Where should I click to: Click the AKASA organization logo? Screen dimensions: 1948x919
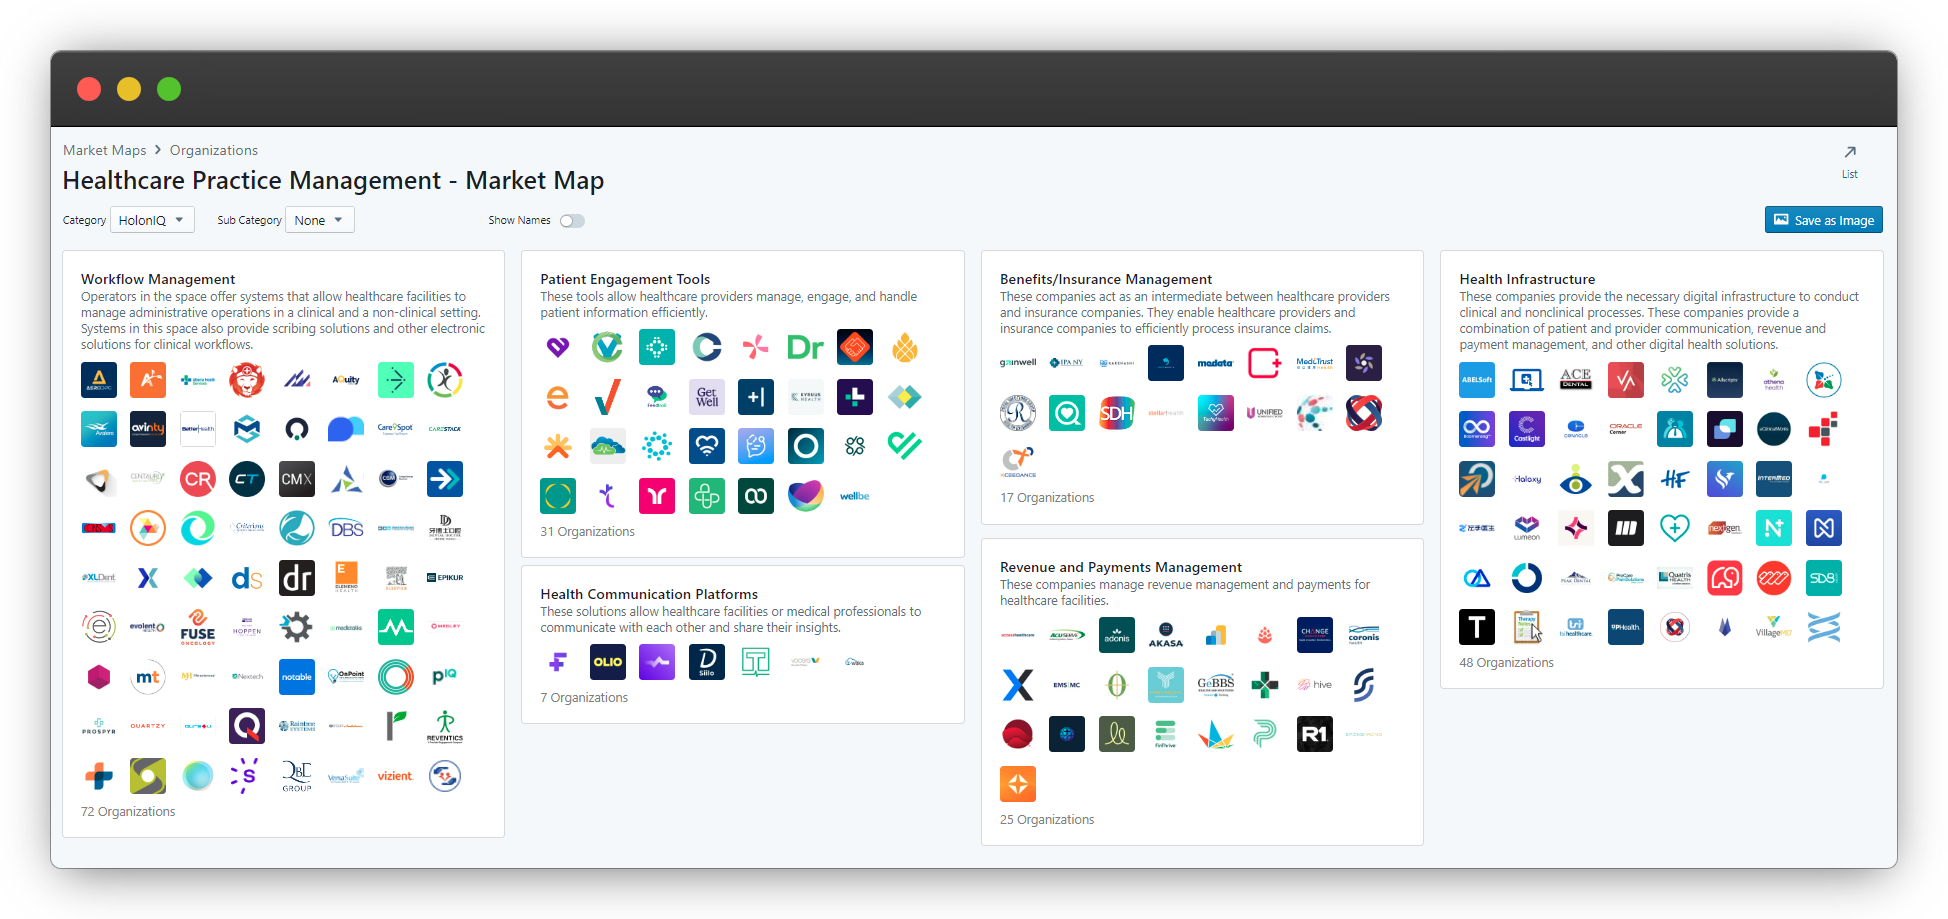coord(1166,635)
